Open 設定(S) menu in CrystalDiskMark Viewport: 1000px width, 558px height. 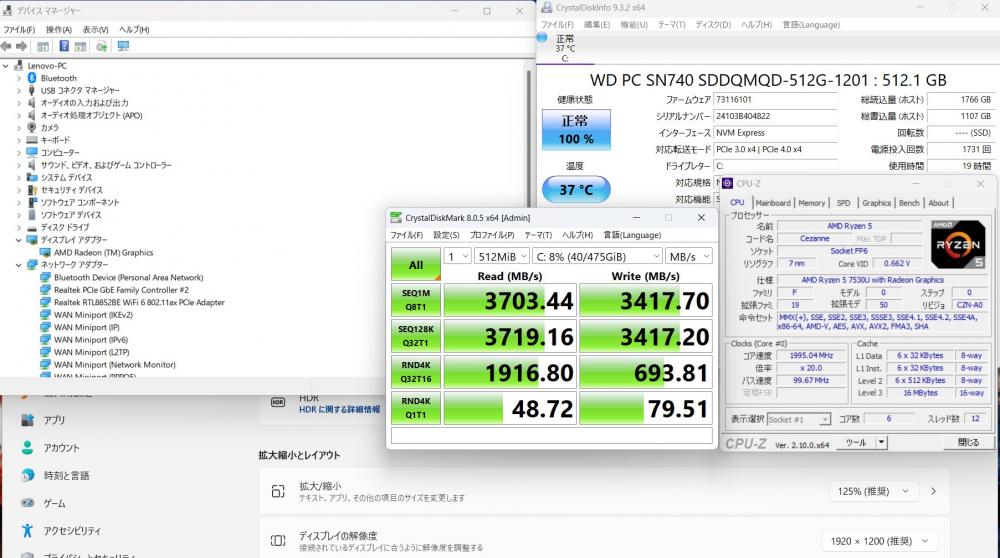[x=446, y=235]
